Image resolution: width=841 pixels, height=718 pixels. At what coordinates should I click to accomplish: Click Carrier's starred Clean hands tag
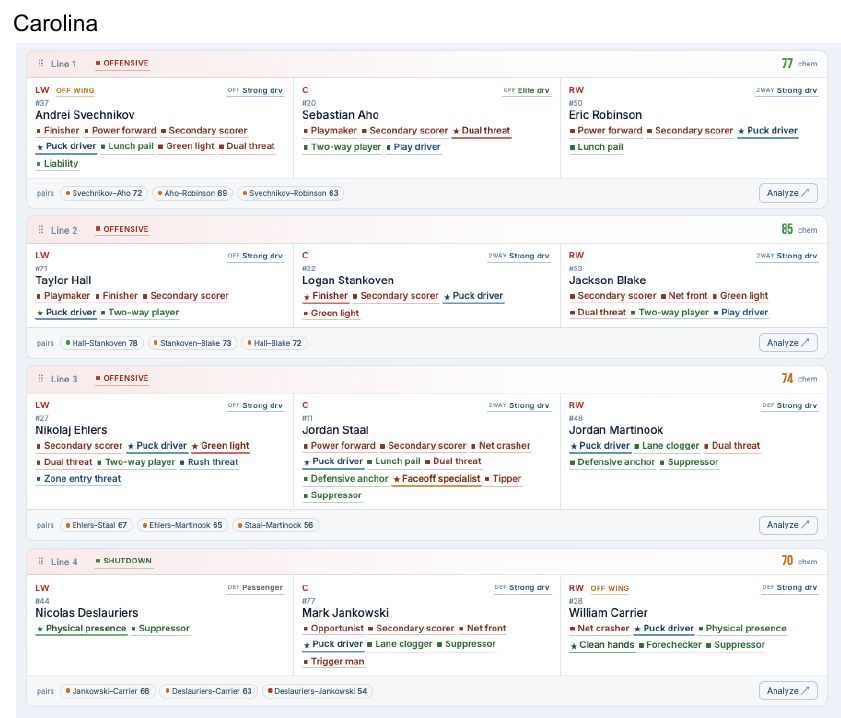tap(602, 645)
